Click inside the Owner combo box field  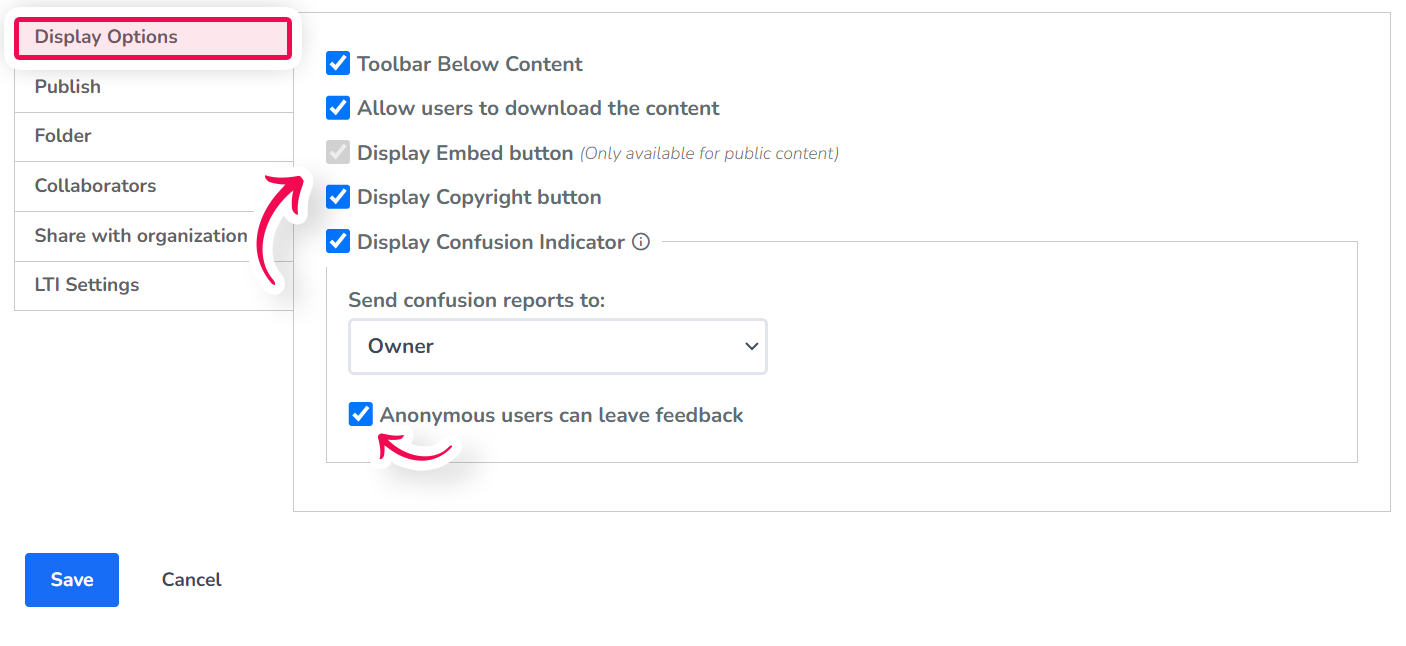pos(500,345)
